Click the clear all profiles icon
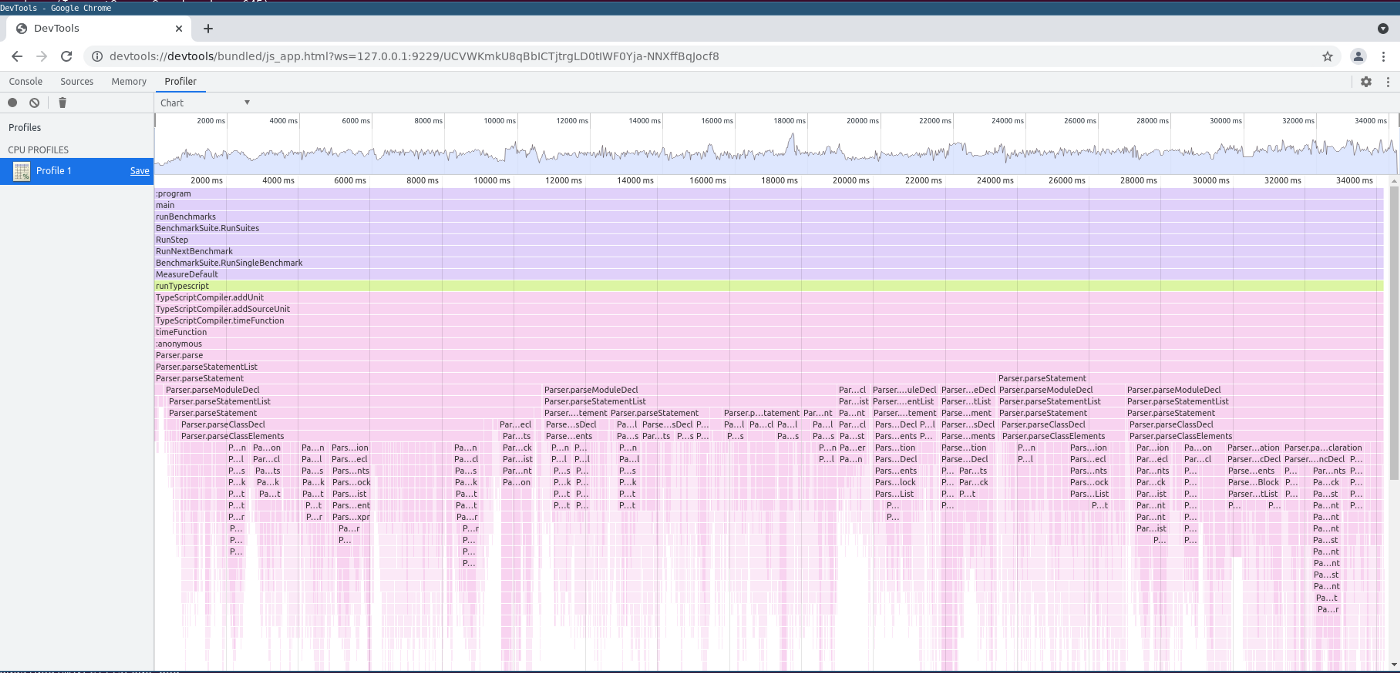 coord(35,102)
